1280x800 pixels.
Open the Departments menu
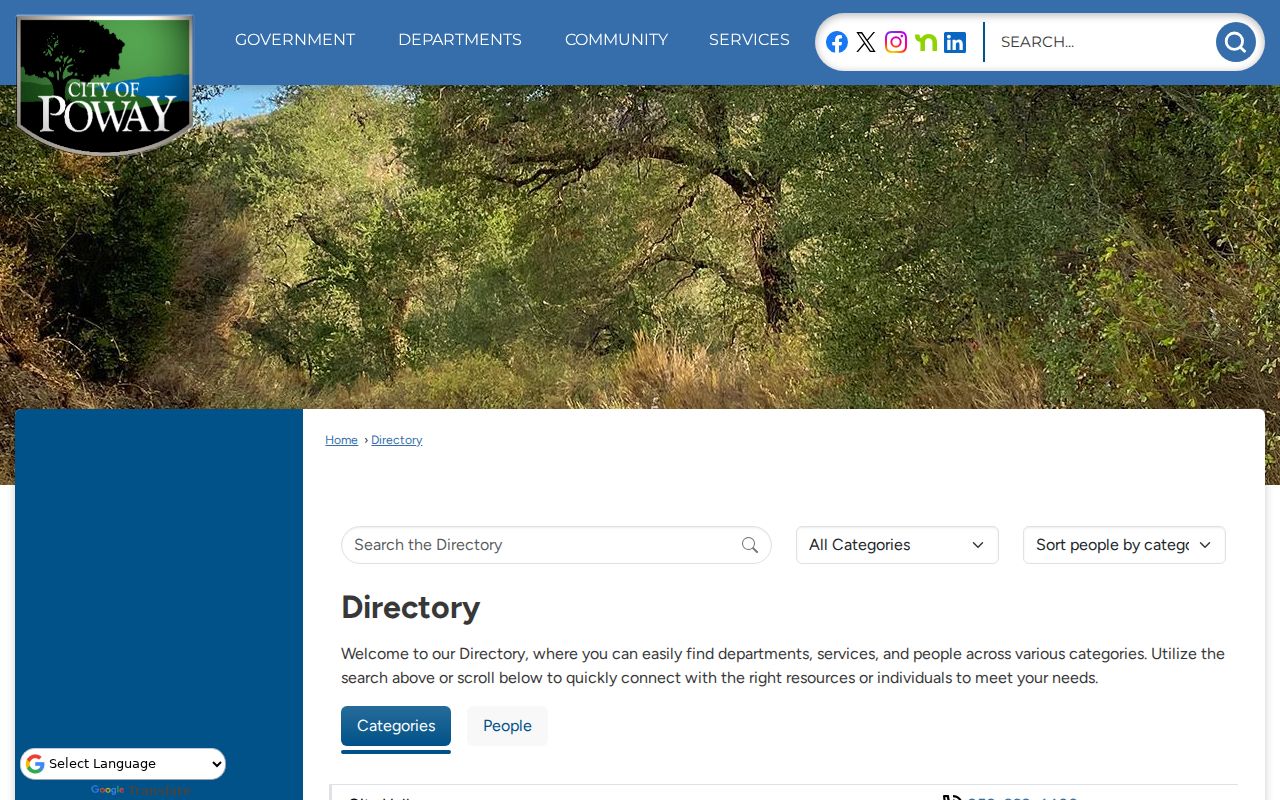click(x=460, y=40)
